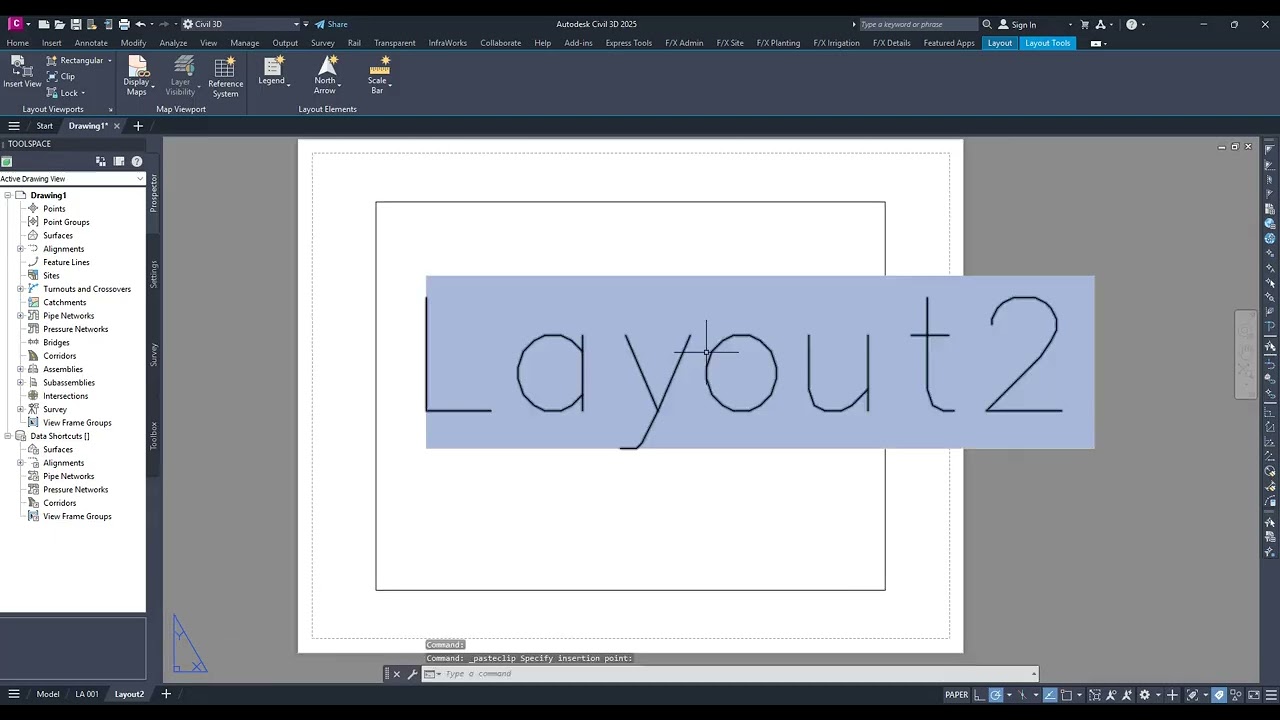Image resolution: width=1280 pixels, height=720 pixels.
Task: Expand the Survey tree node
Action: pyautogui.click(x=20, y=409)
